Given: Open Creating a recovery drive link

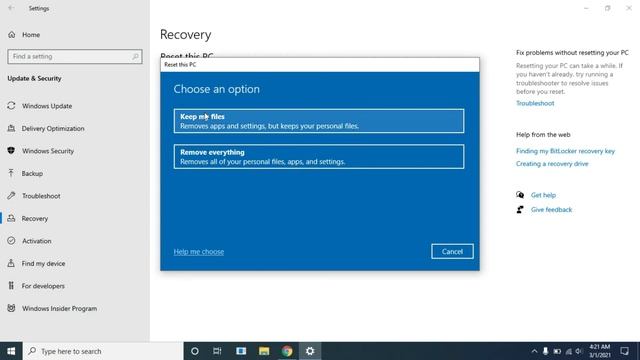Looking at the screenshot, I should [x=552, y=164].
